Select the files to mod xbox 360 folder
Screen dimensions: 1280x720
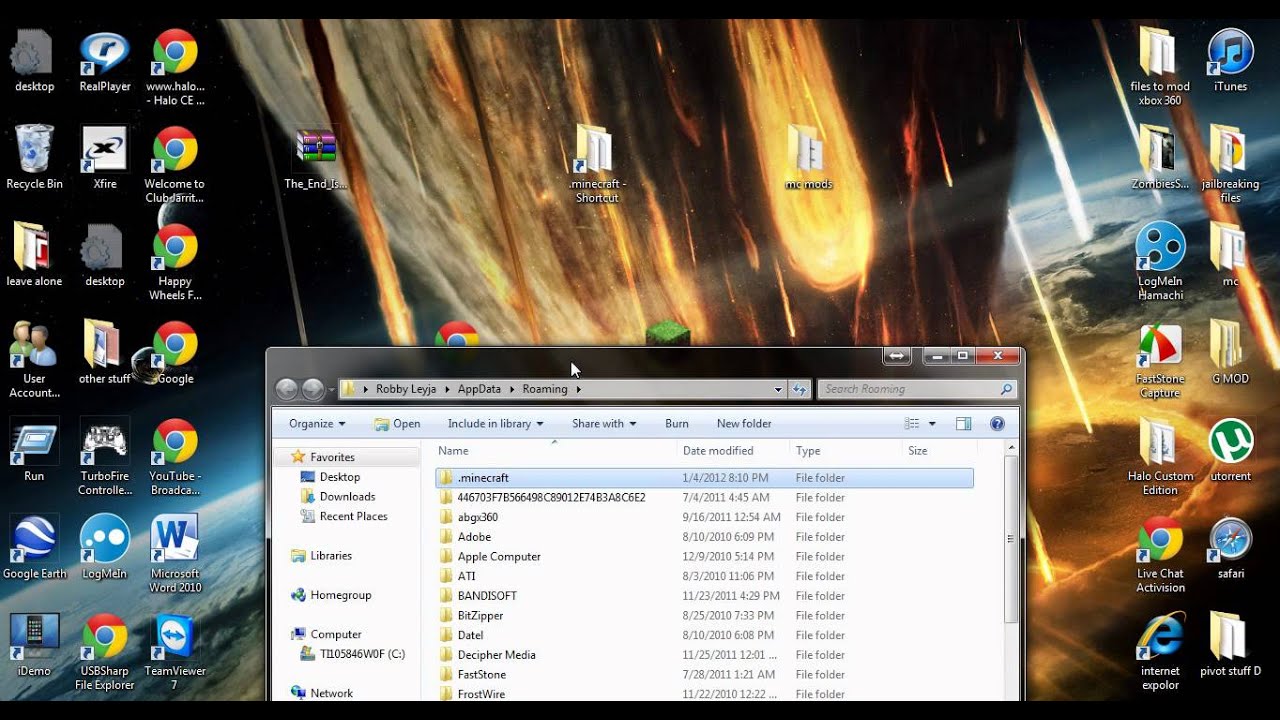point(1160,68)
